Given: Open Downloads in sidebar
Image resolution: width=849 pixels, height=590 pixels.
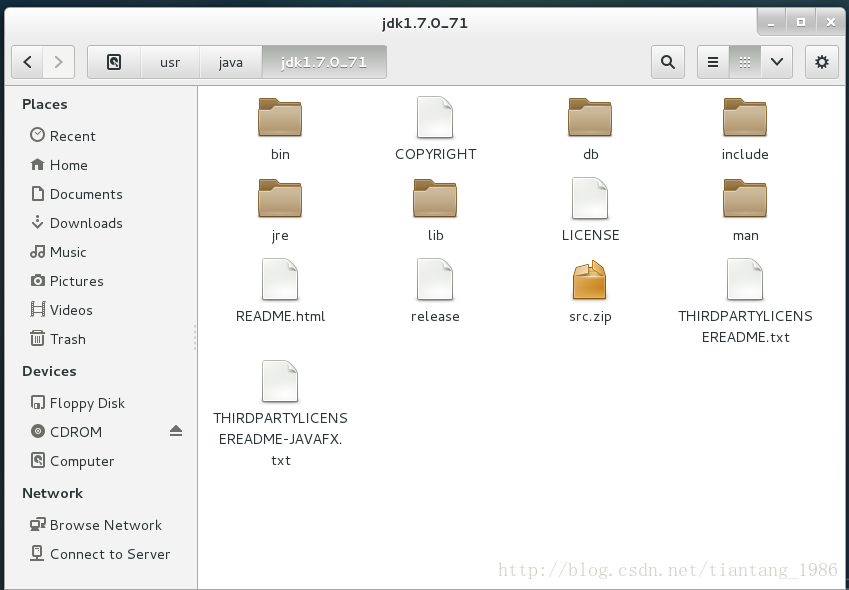Looking at the screenshot, I should pos(76,222).
